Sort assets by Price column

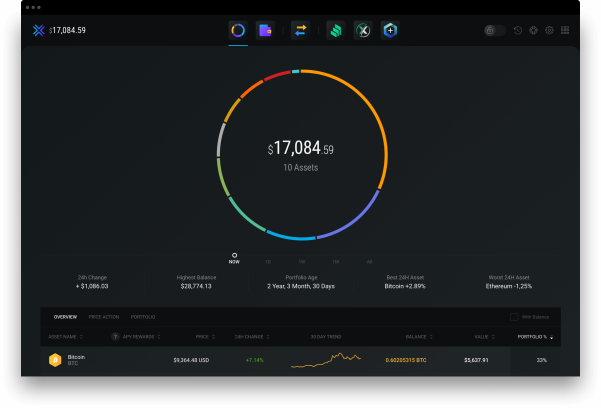pos(205,337)
